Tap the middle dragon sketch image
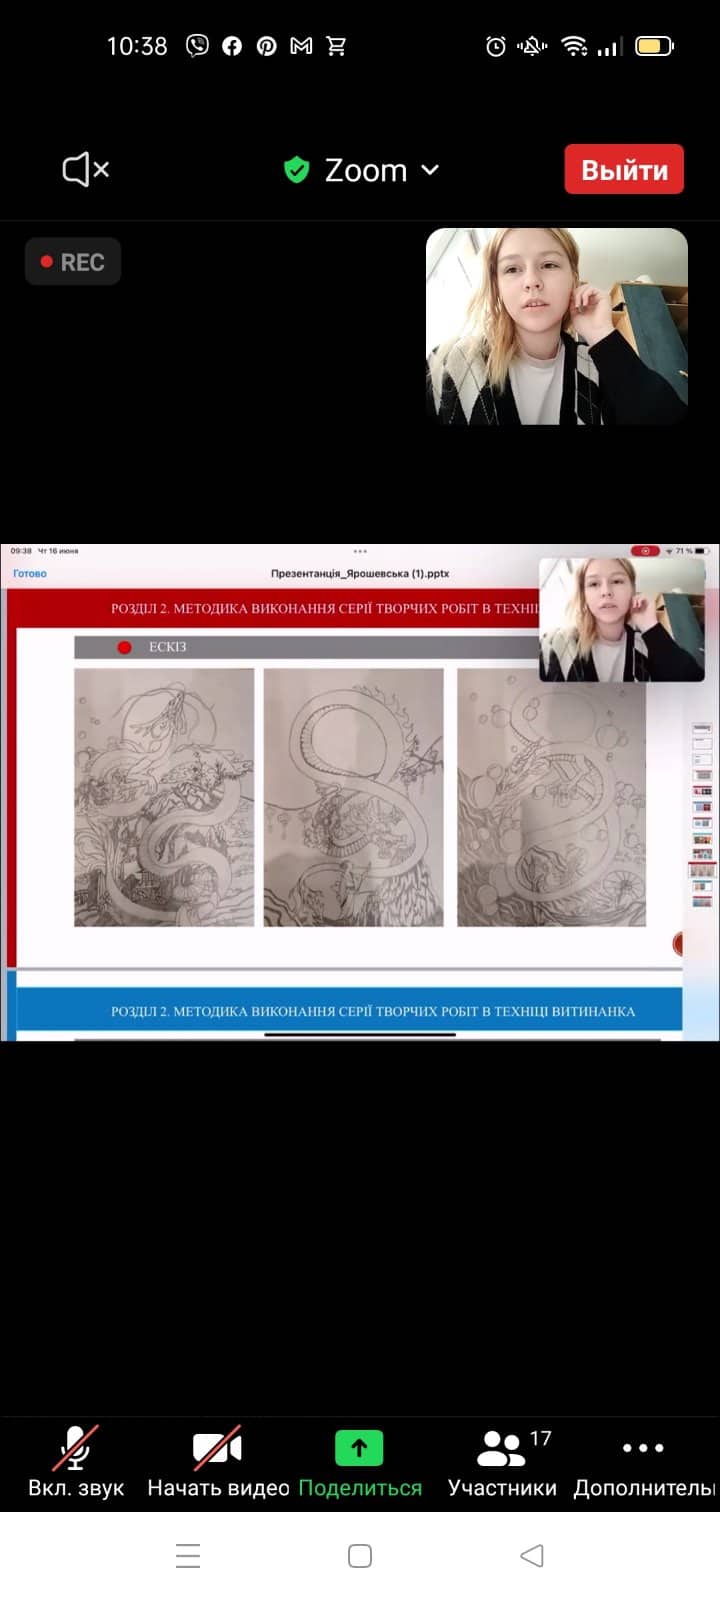The image size is (720, 1600). coord(353,797)
